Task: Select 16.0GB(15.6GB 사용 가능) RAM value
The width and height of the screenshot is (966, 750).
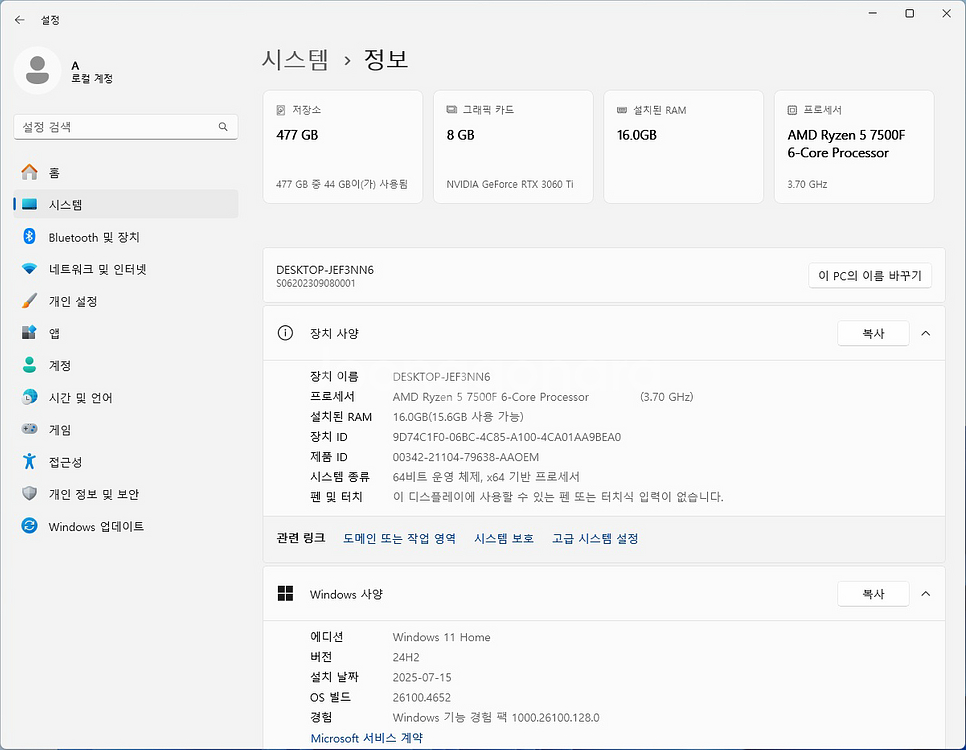Action: (x=458, y=417)
